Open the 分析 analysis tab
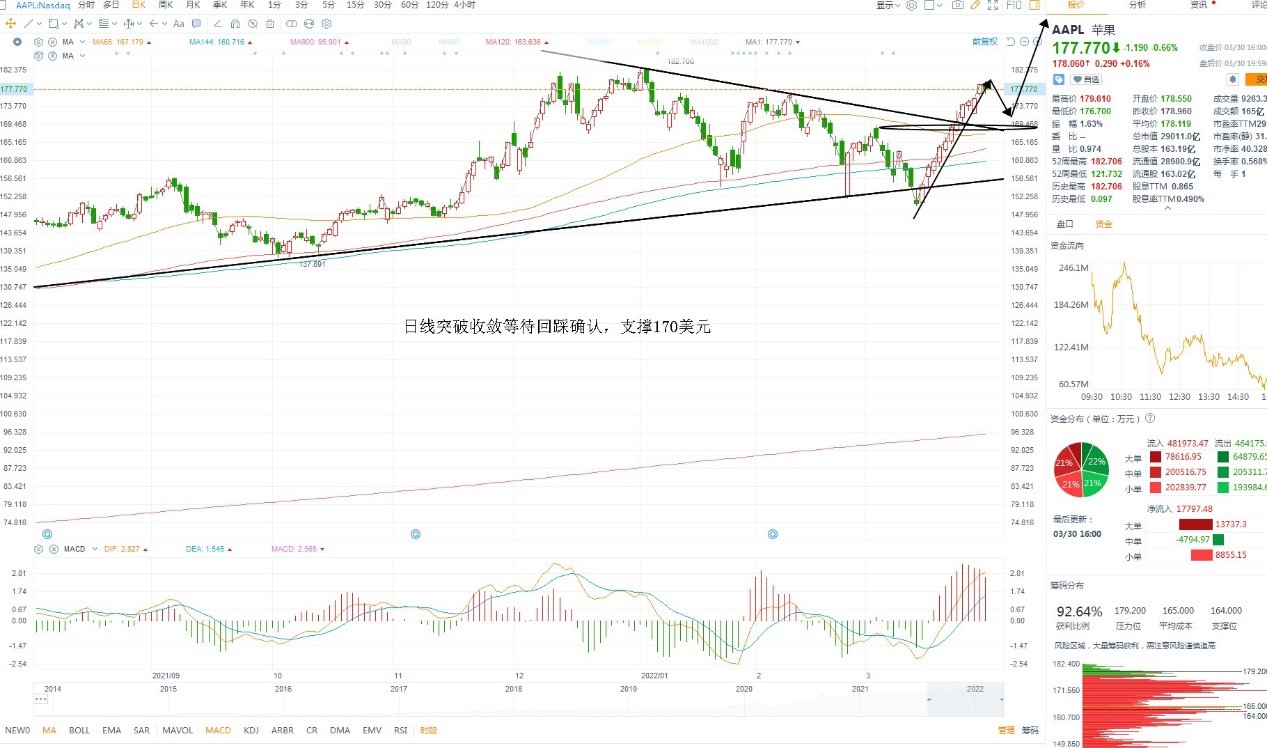The height and width of the screenshot is (748, 1267). click(x=1138, y=5)
